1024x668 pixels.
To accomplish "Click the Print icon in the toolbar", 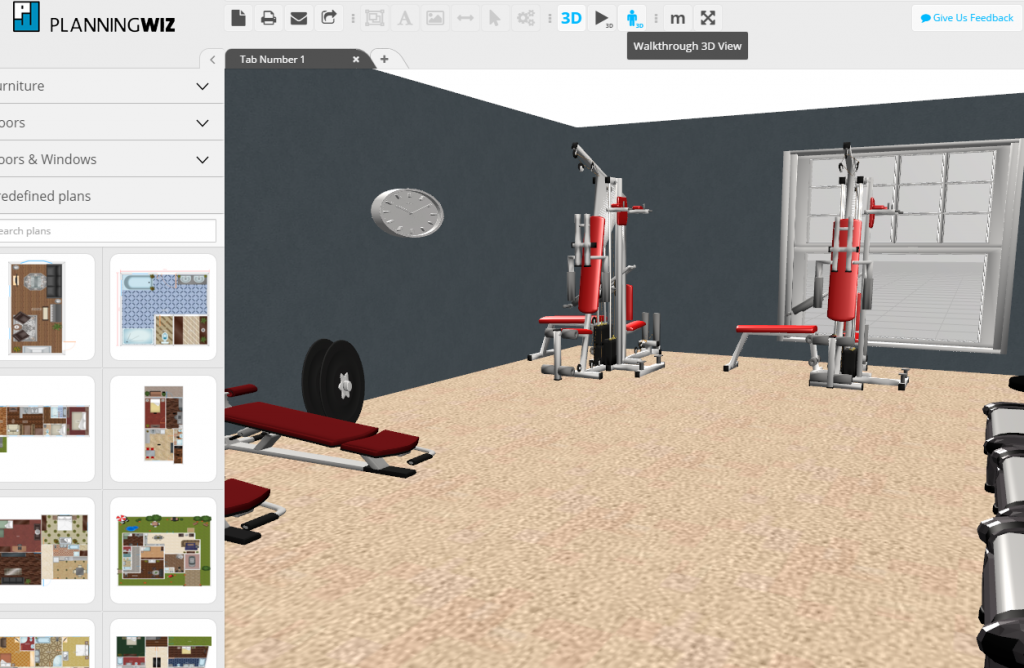I will point(268,18).
